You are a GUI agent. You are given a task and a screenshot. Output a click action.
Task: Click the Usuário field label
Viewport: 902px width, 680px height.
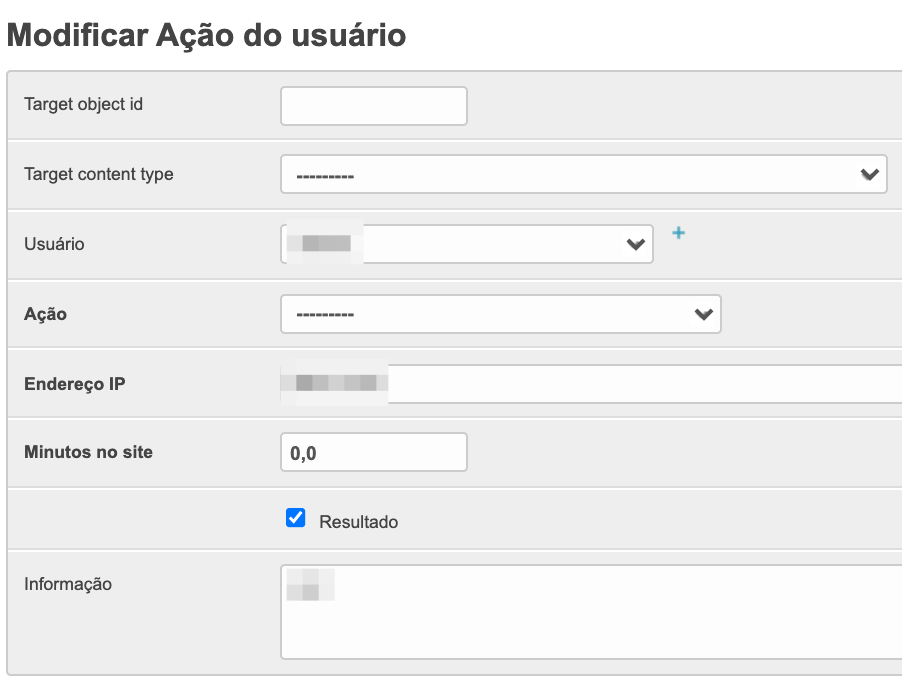click(54, 244)
